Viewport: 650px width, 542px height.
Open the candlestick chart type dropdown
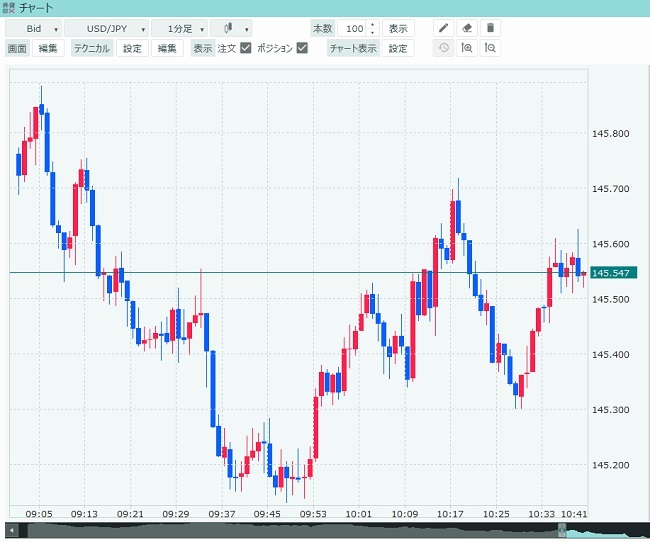click(x=231, y=29)
